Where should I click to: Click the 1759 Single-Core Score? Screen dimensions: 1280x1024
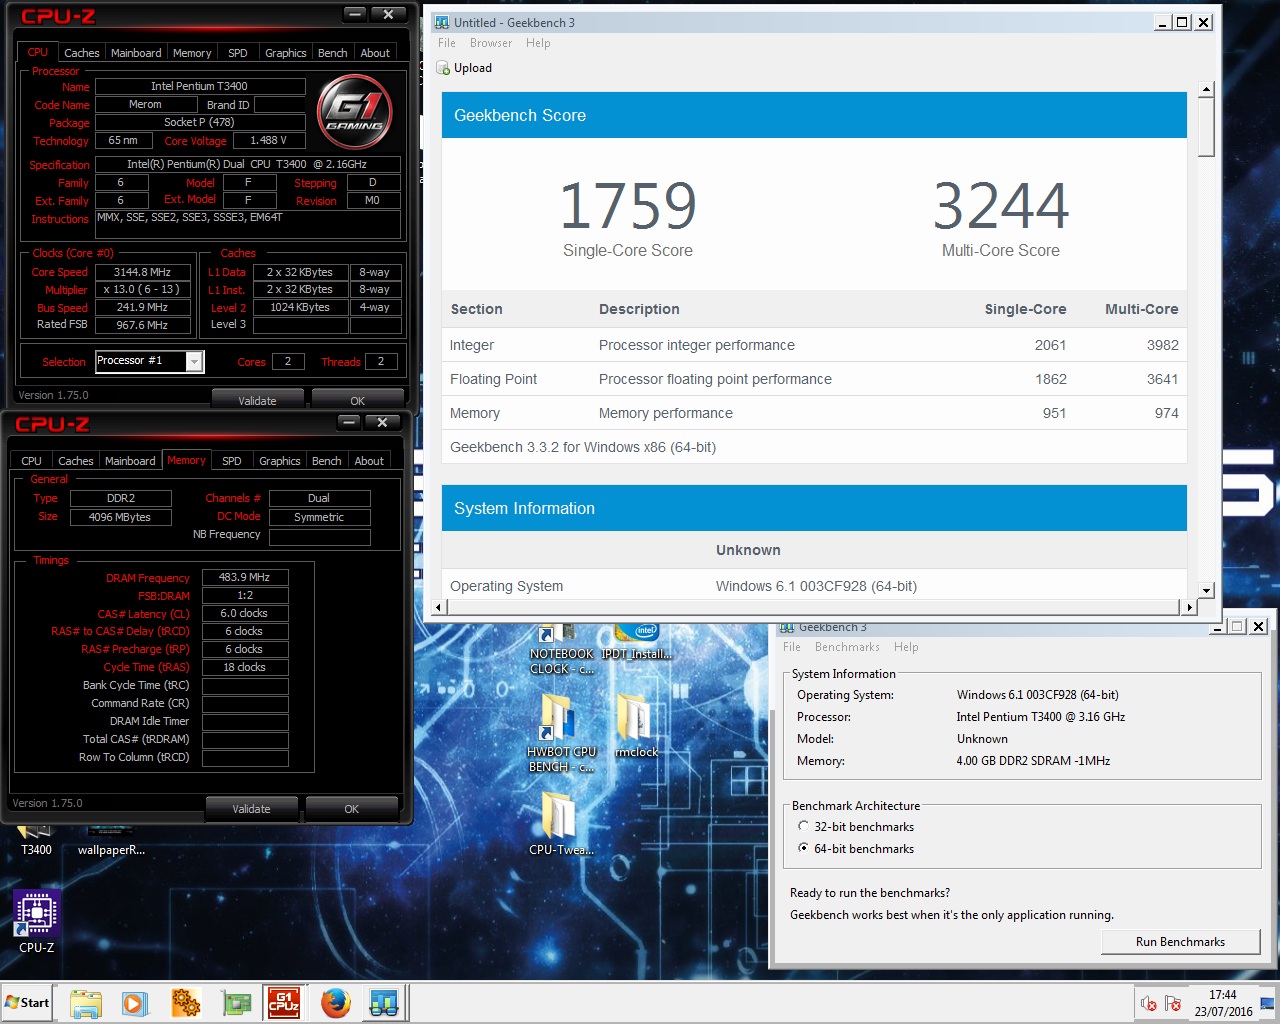[628, 205]
